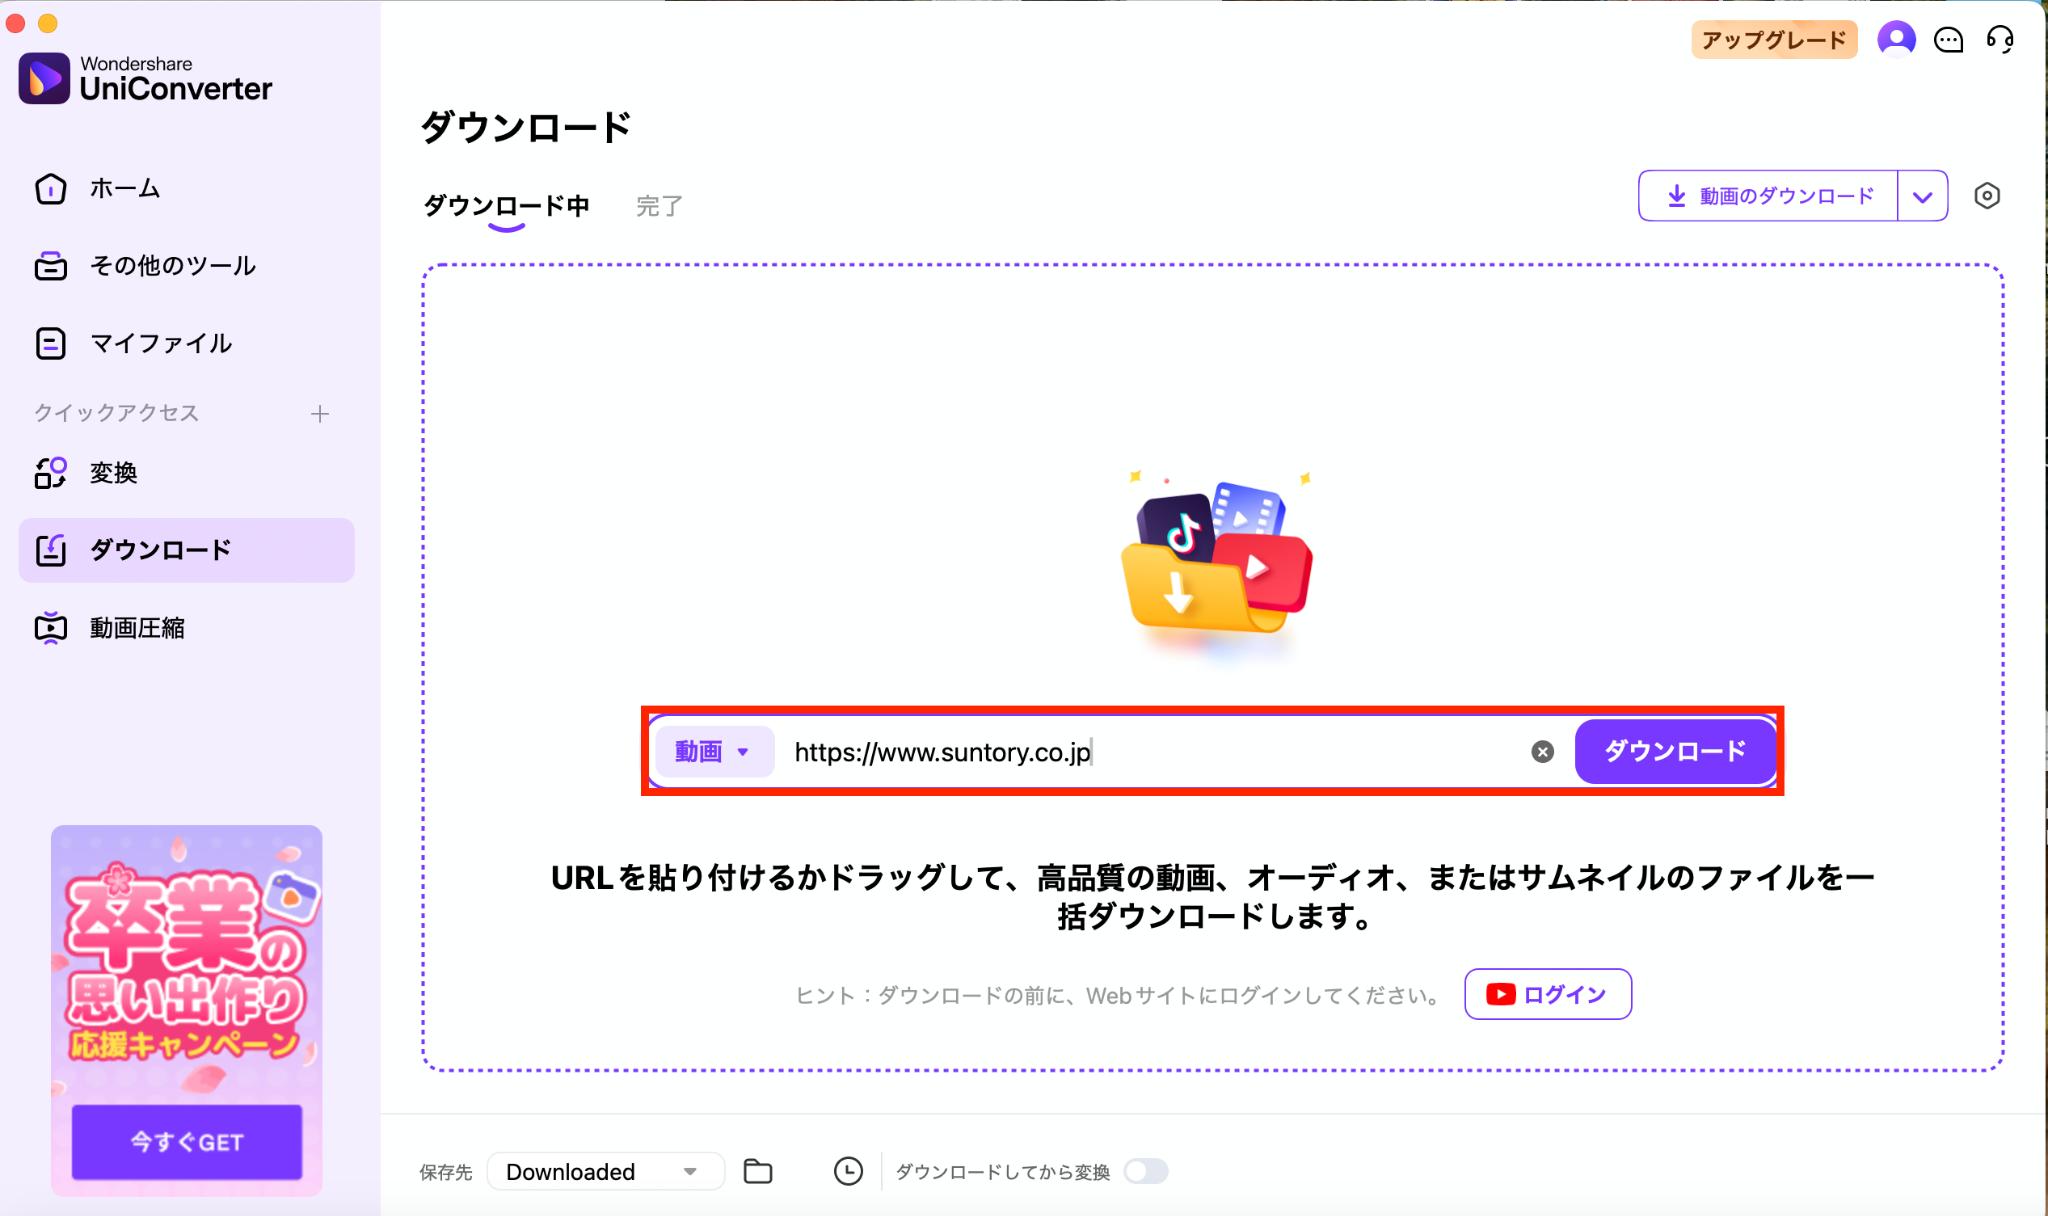Click the YouTube ログイン button
Viewport: 2048px width, 1216px height.
(x=1548, y=994)
